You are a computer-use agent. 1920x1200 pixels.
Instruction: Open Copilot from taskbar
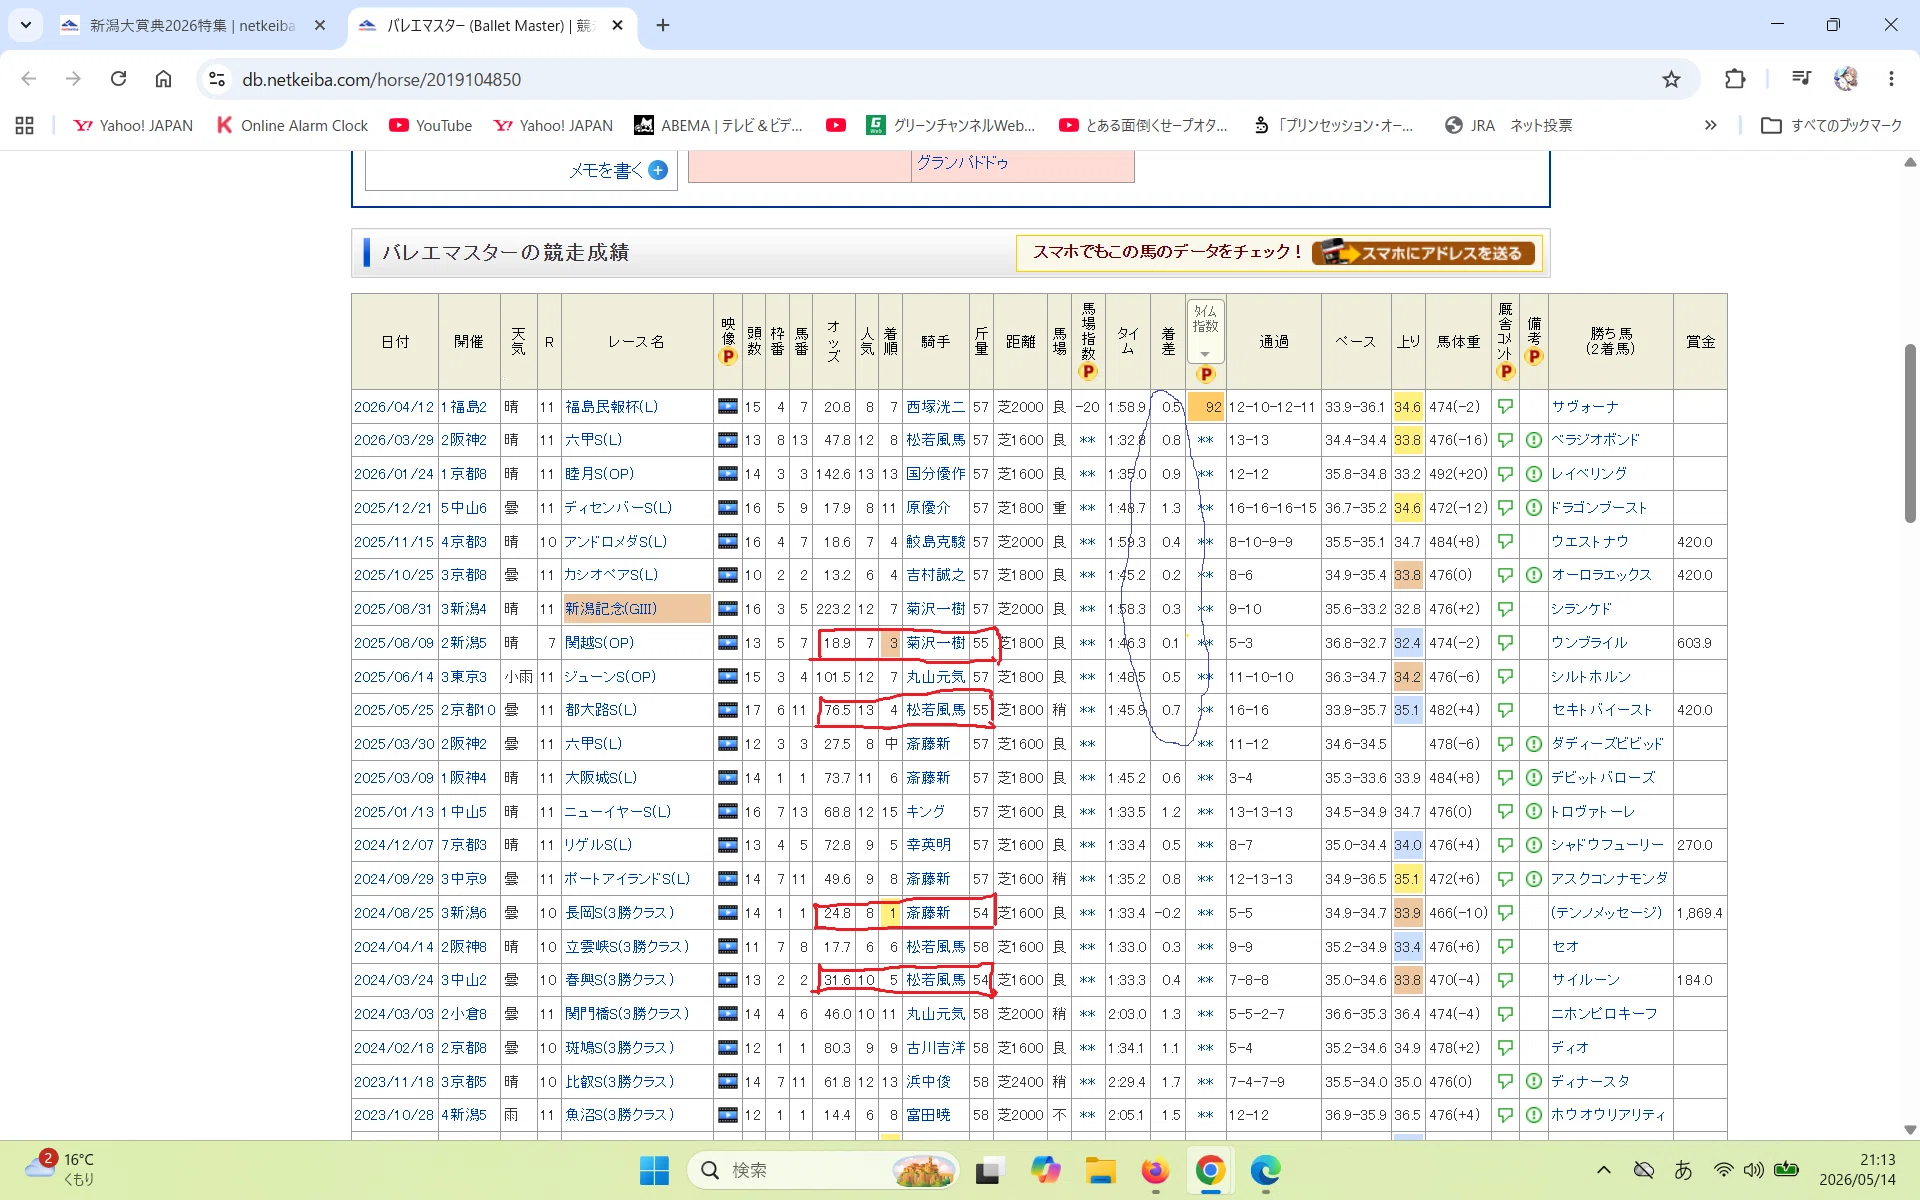[1046, 1170]
